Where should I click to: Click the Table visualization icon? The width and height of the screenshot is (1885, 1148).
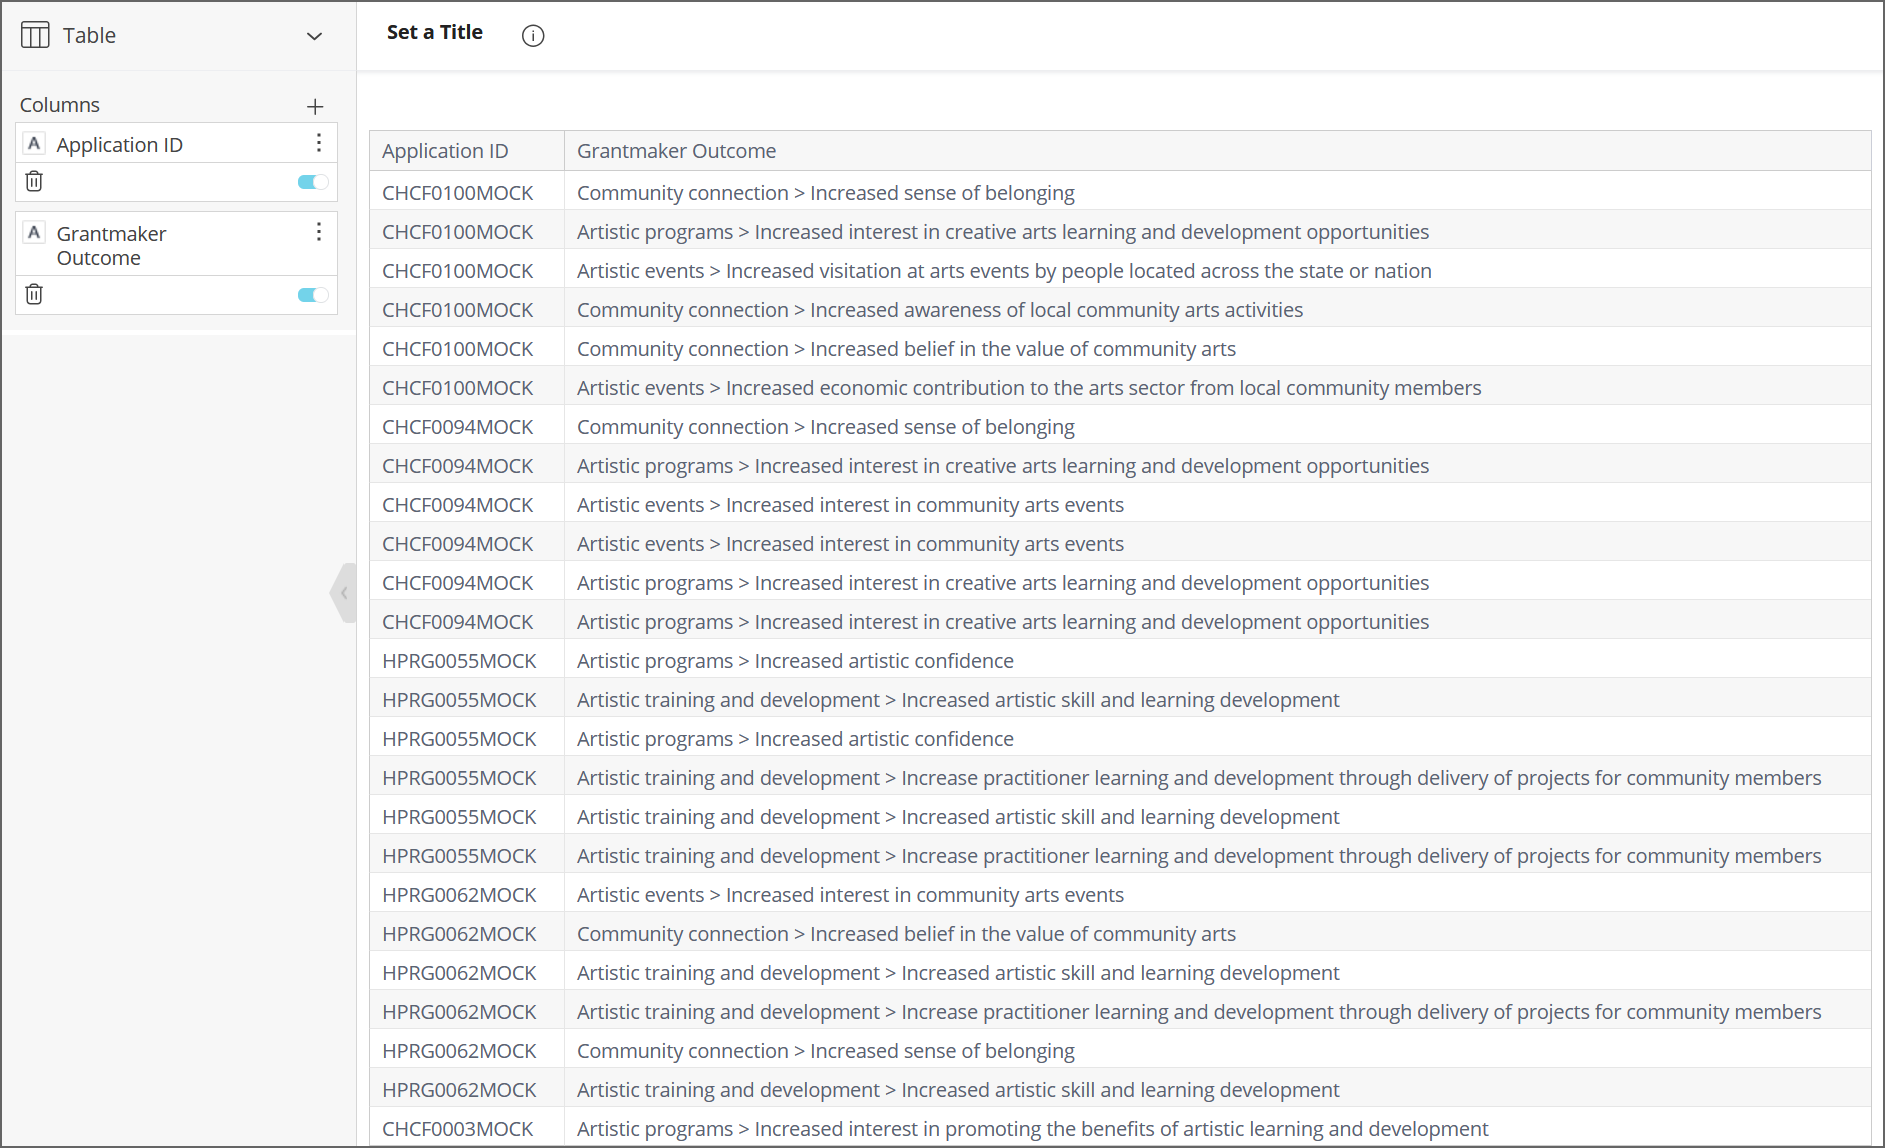35,36
